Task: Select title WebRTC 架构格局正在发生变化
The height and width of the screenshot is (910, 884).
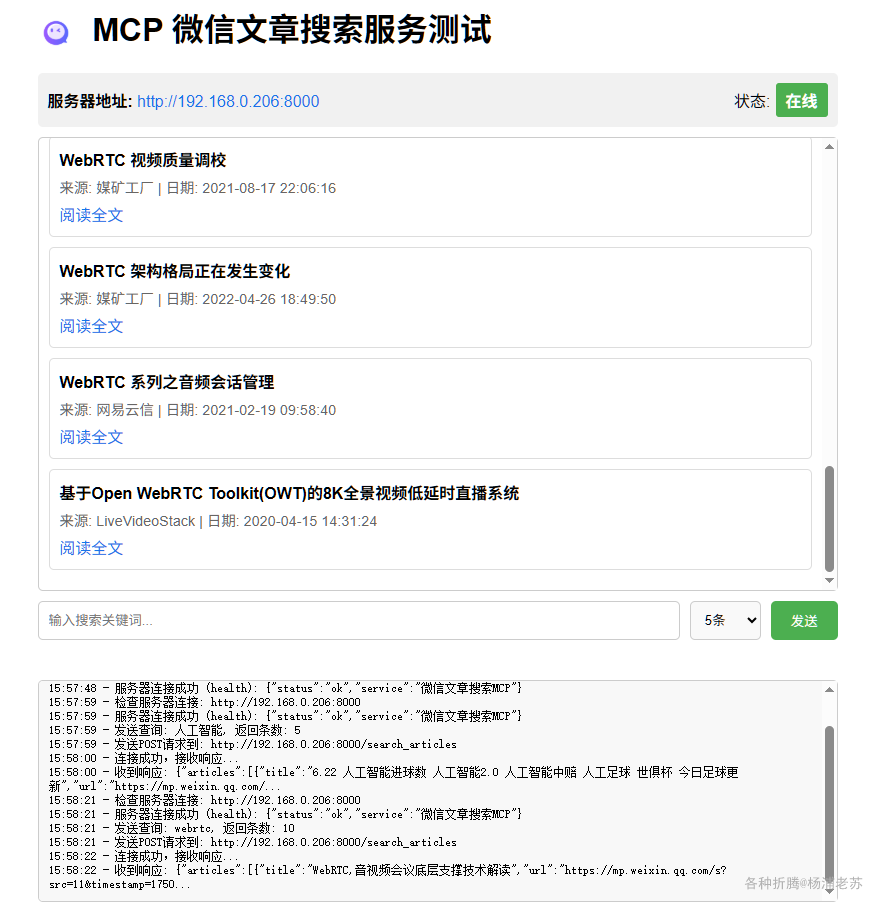Action: tap(175, 271)
